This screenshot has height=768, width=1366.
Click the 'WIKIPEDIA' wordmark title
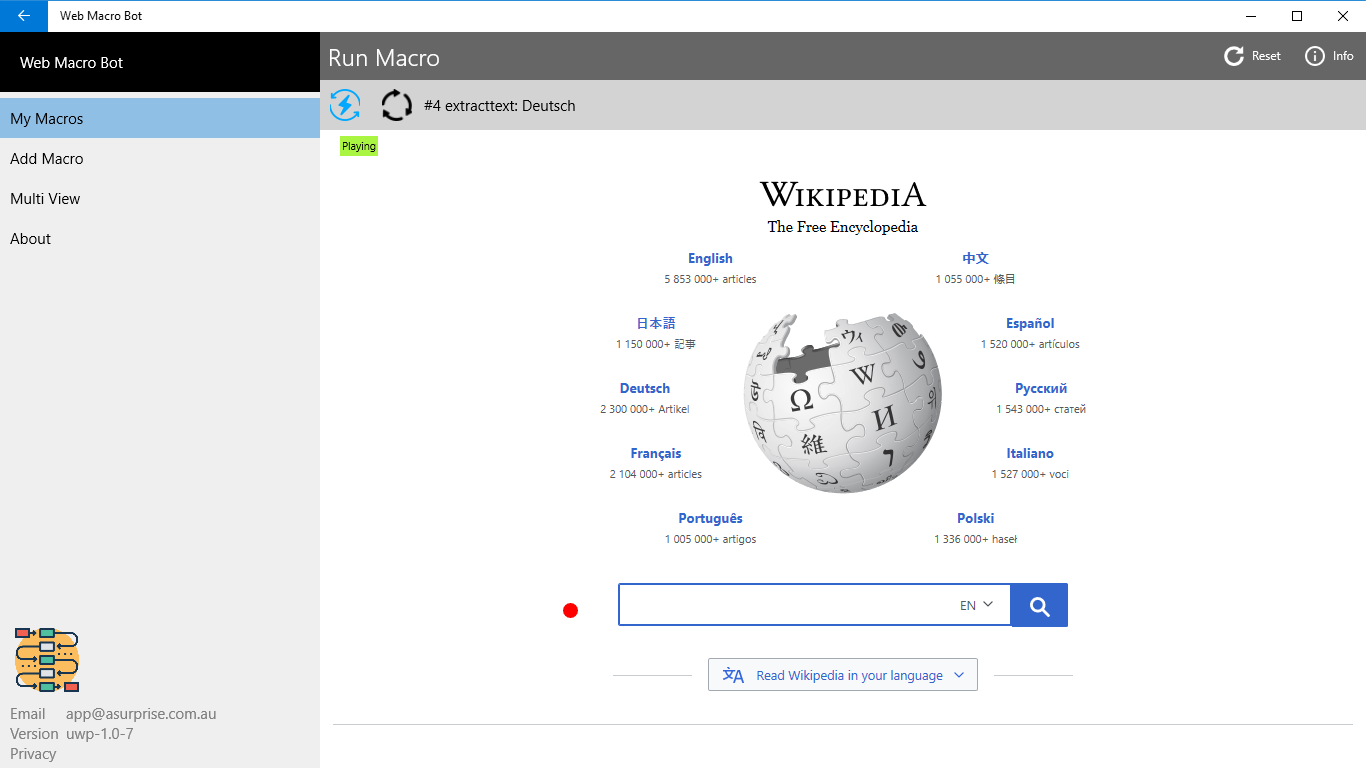[x=843, y=194]
